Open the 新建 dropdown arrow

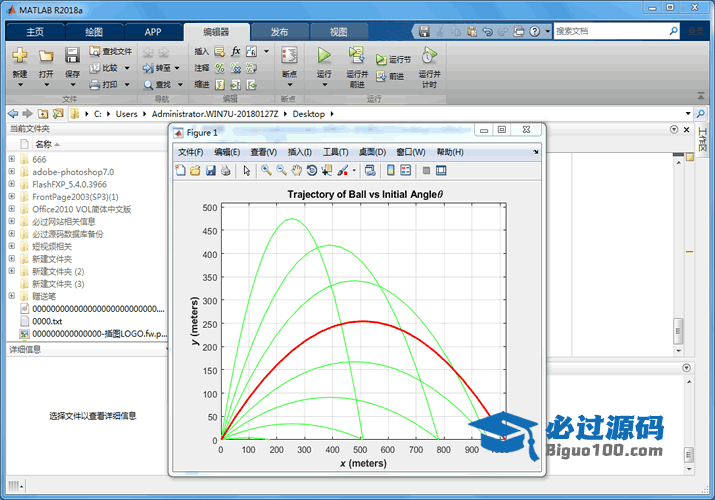point(20,85)
